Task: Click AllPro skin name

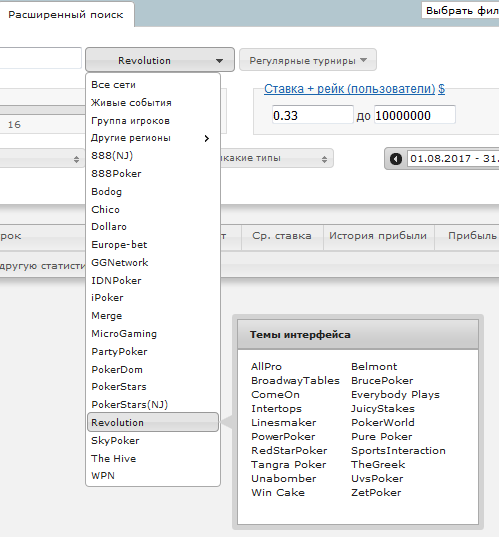Action: [266, 367]
